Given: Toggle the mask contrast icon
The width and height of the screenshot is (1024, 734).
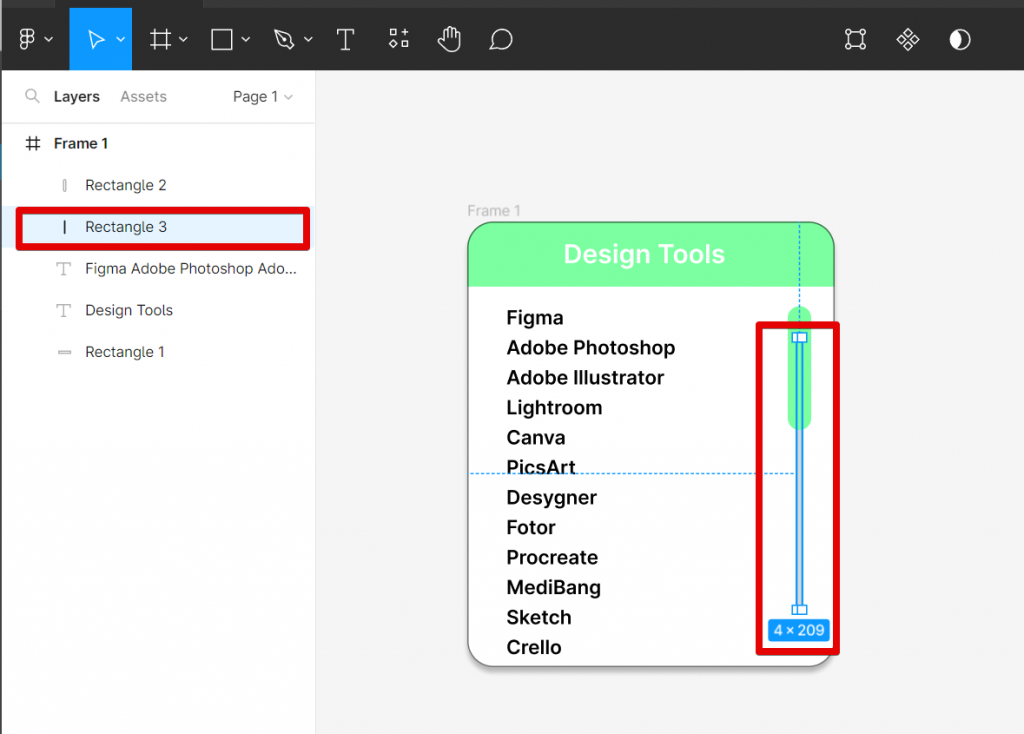Looking at the screenshot, I should coord(959,39).
